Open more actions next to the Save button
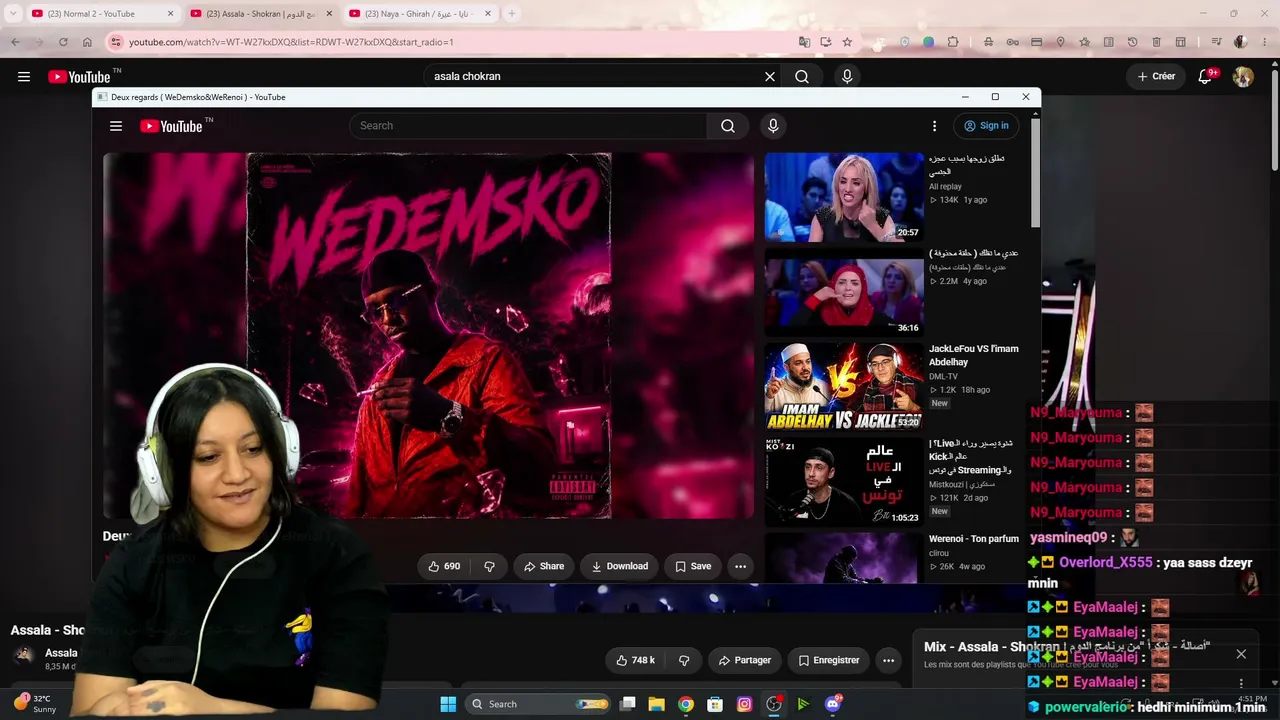 pos(740,566)
